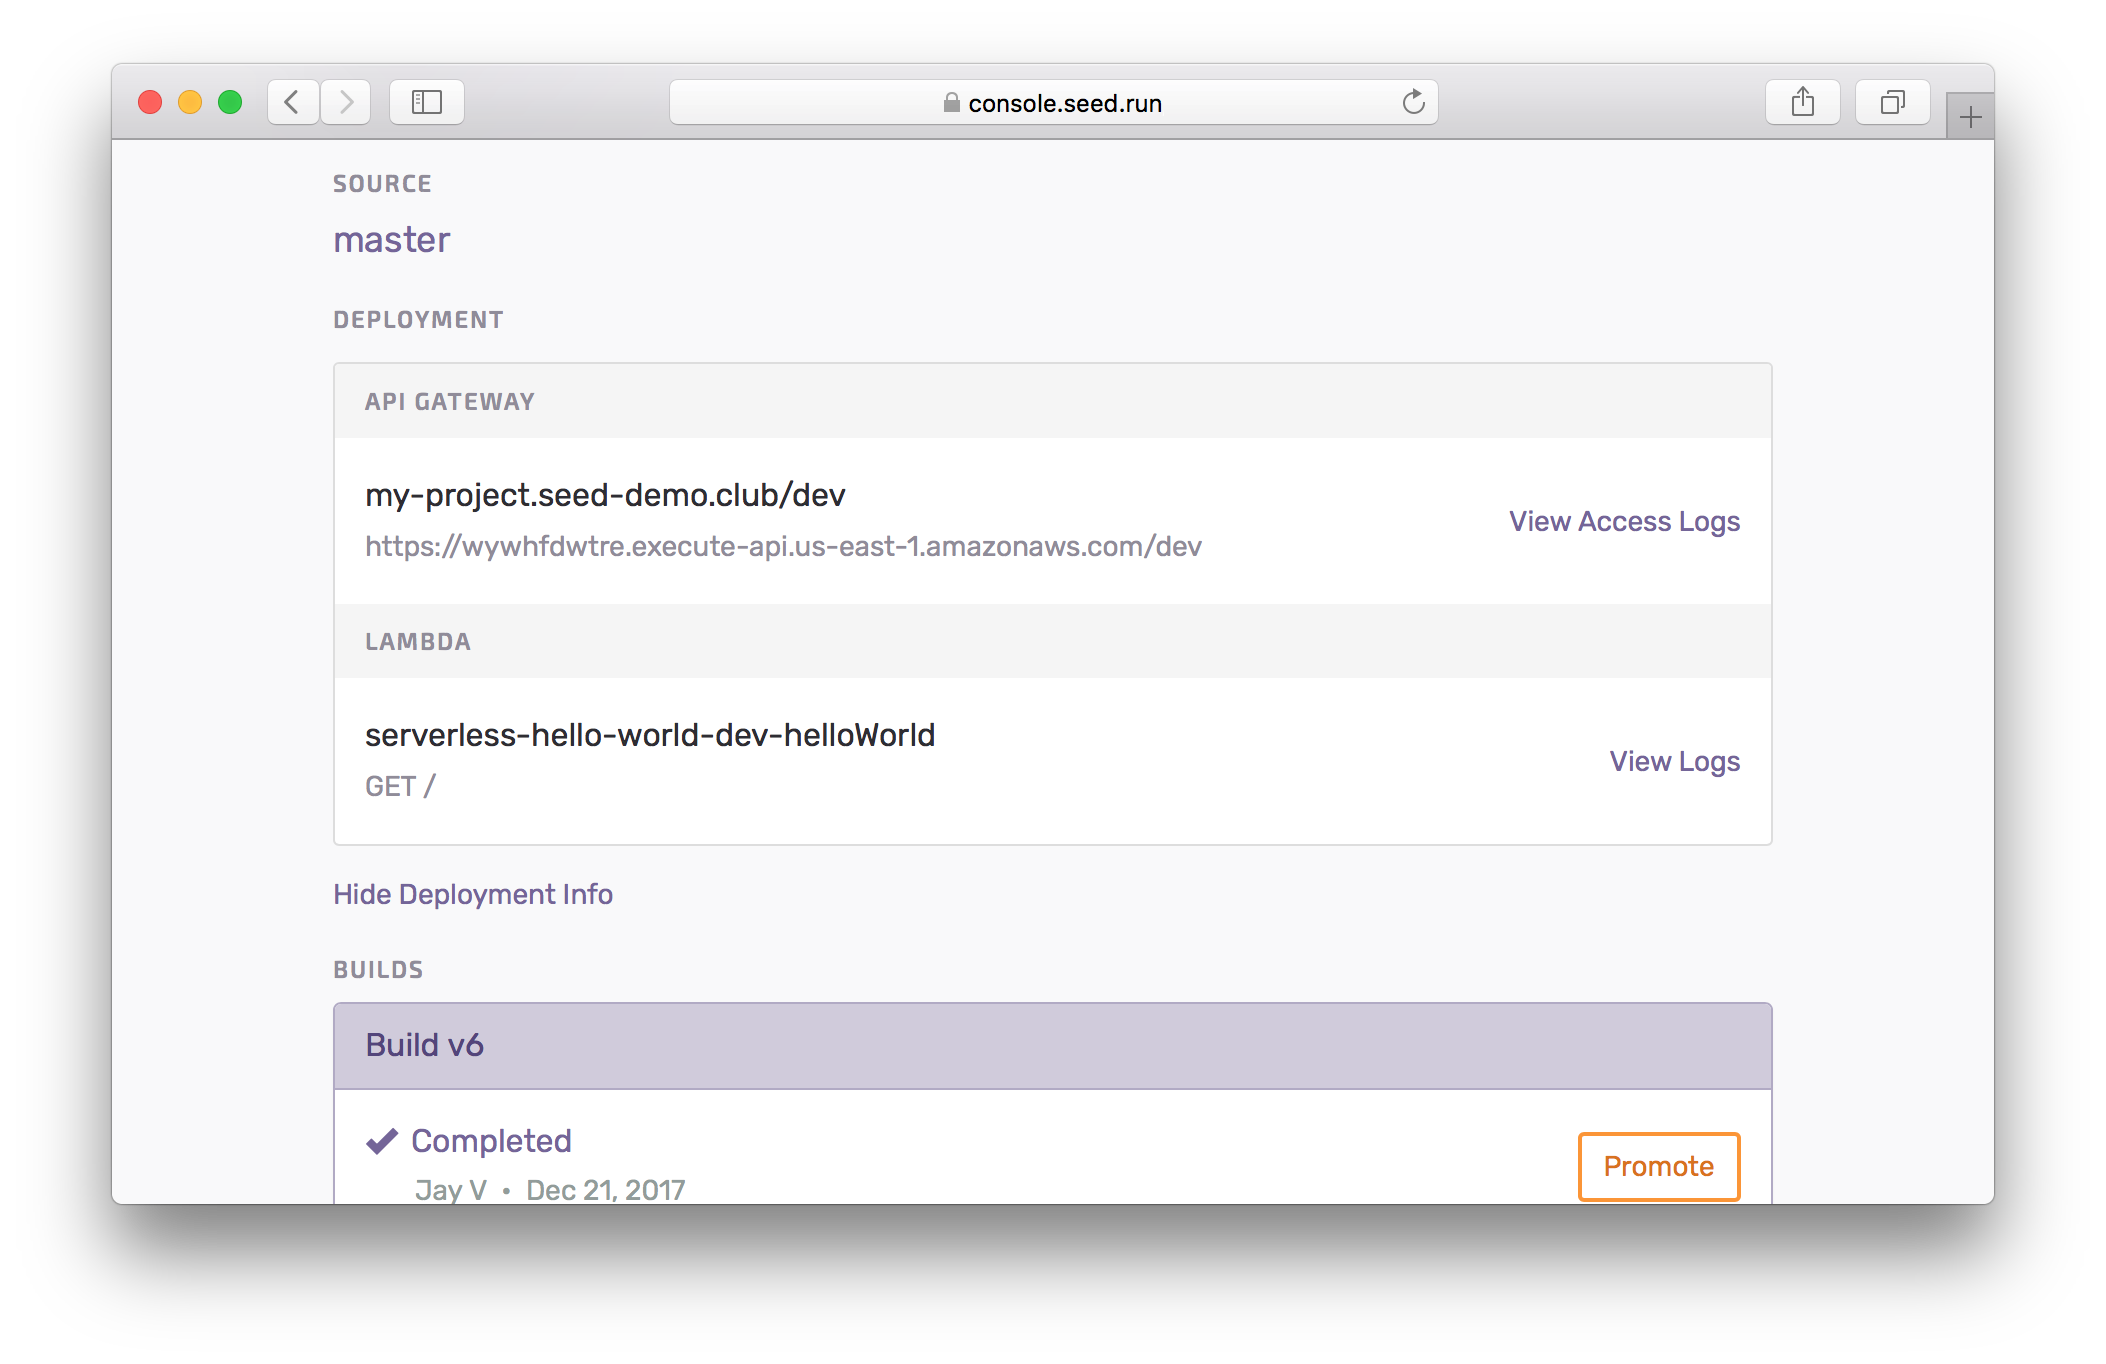Toggle the Safari sidebar icon
Screen dimensions: 2106x1364
pos(427,102)
